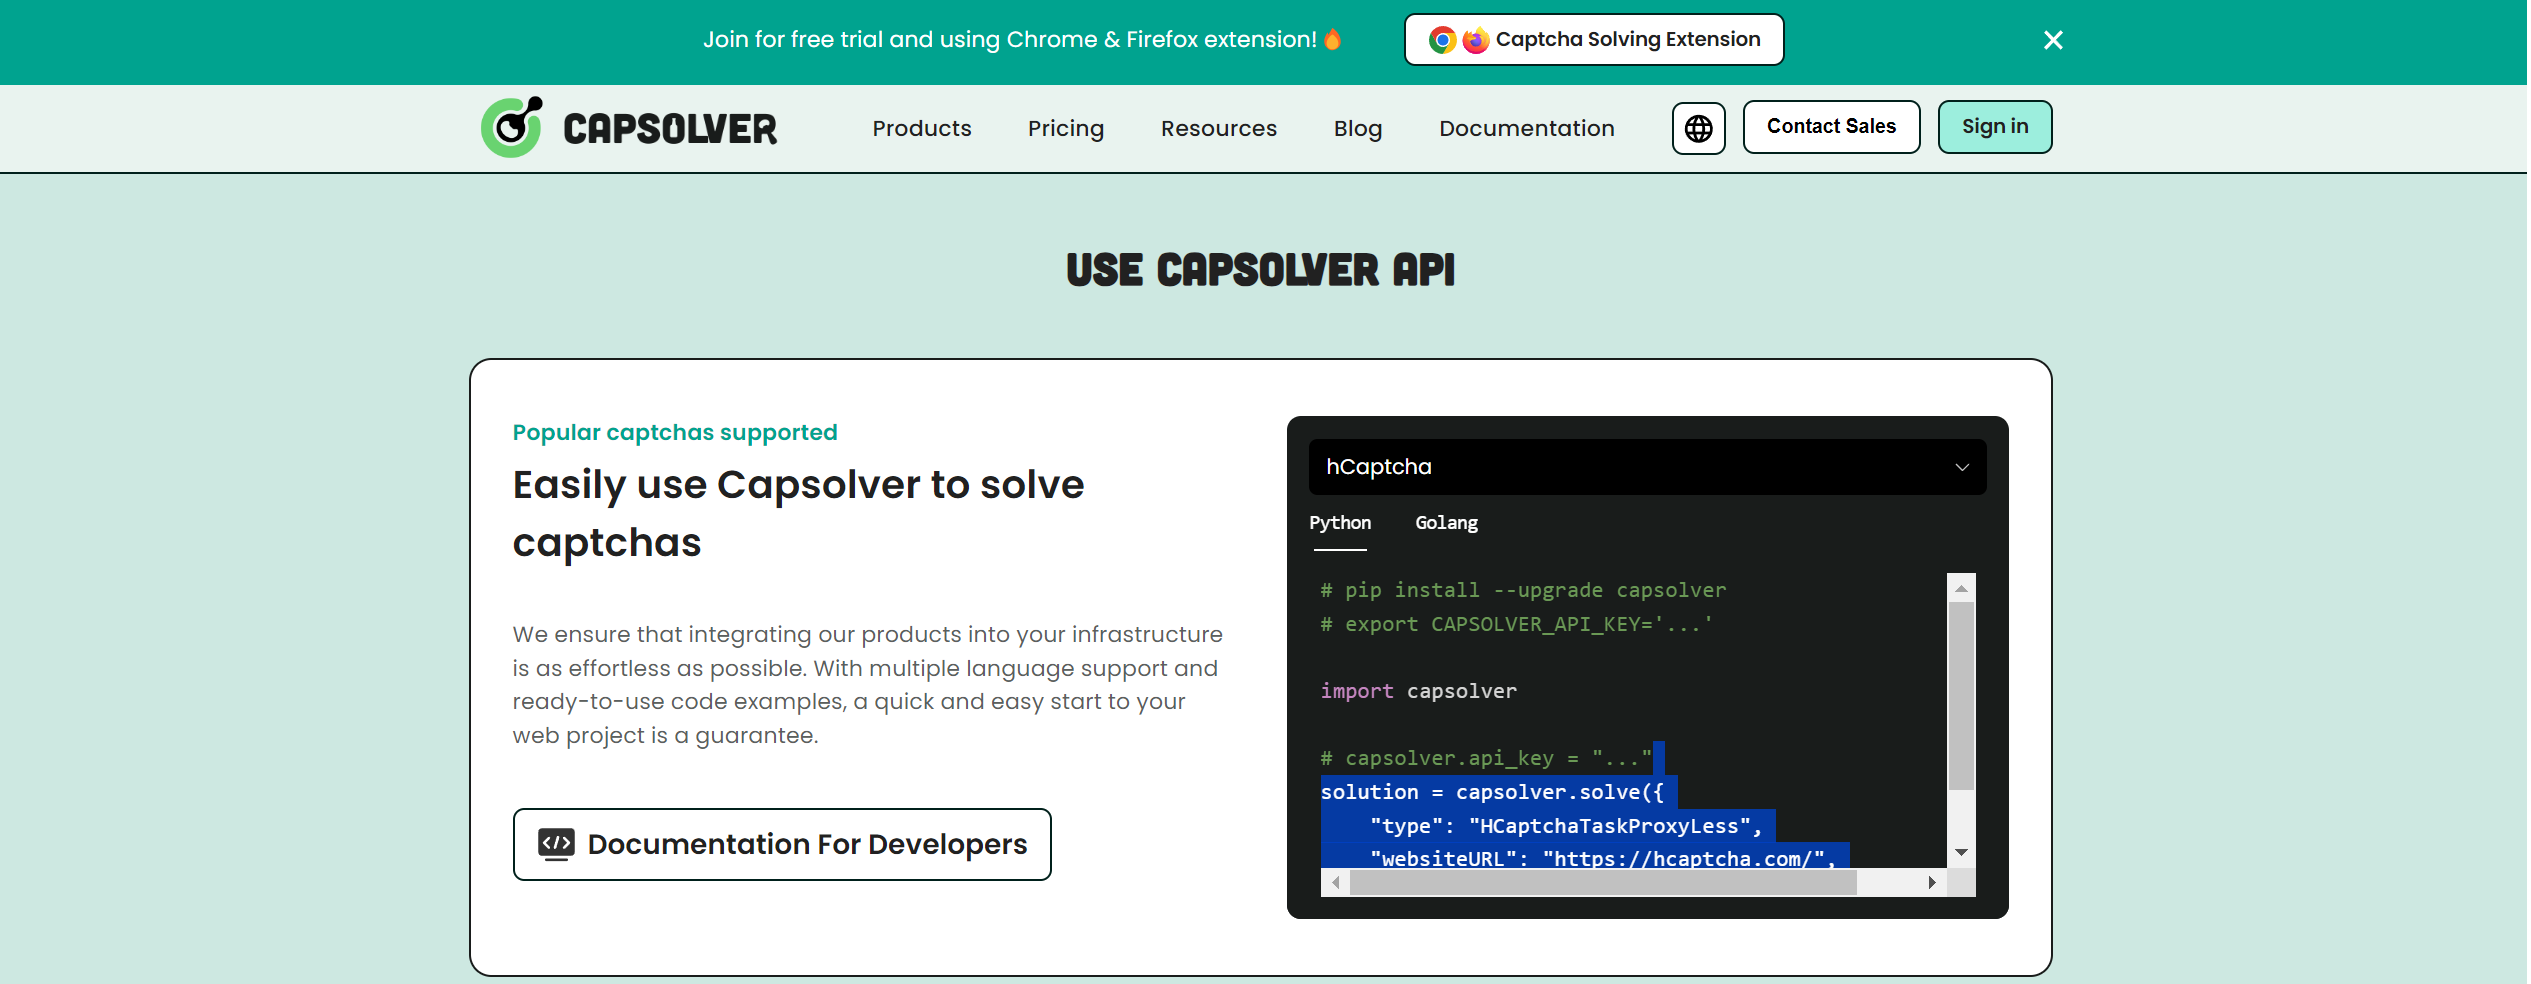Switch to the Python code tab
The image size is (2531, 984).
[x=1339, y=523]
